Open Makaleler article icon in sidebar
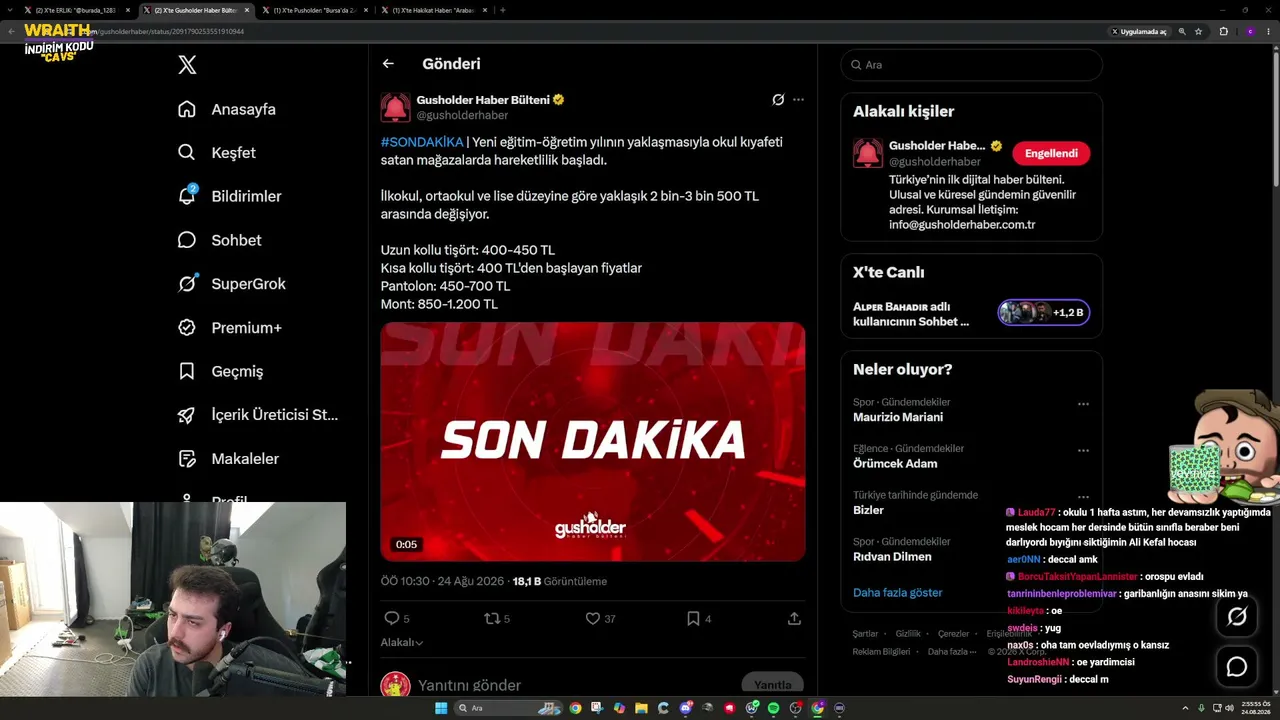The image size is (1280, 720). (187, 458)
